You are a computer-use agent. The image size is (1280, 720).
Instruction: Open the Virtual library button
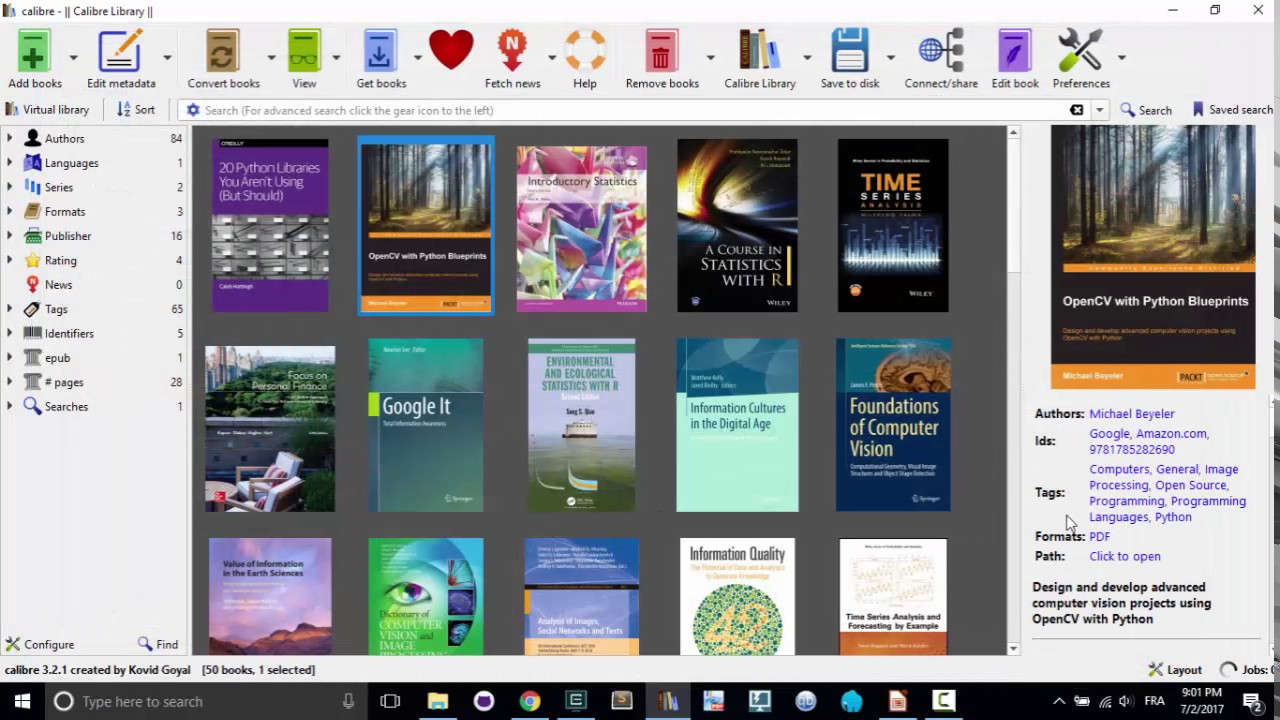(47, 110)
